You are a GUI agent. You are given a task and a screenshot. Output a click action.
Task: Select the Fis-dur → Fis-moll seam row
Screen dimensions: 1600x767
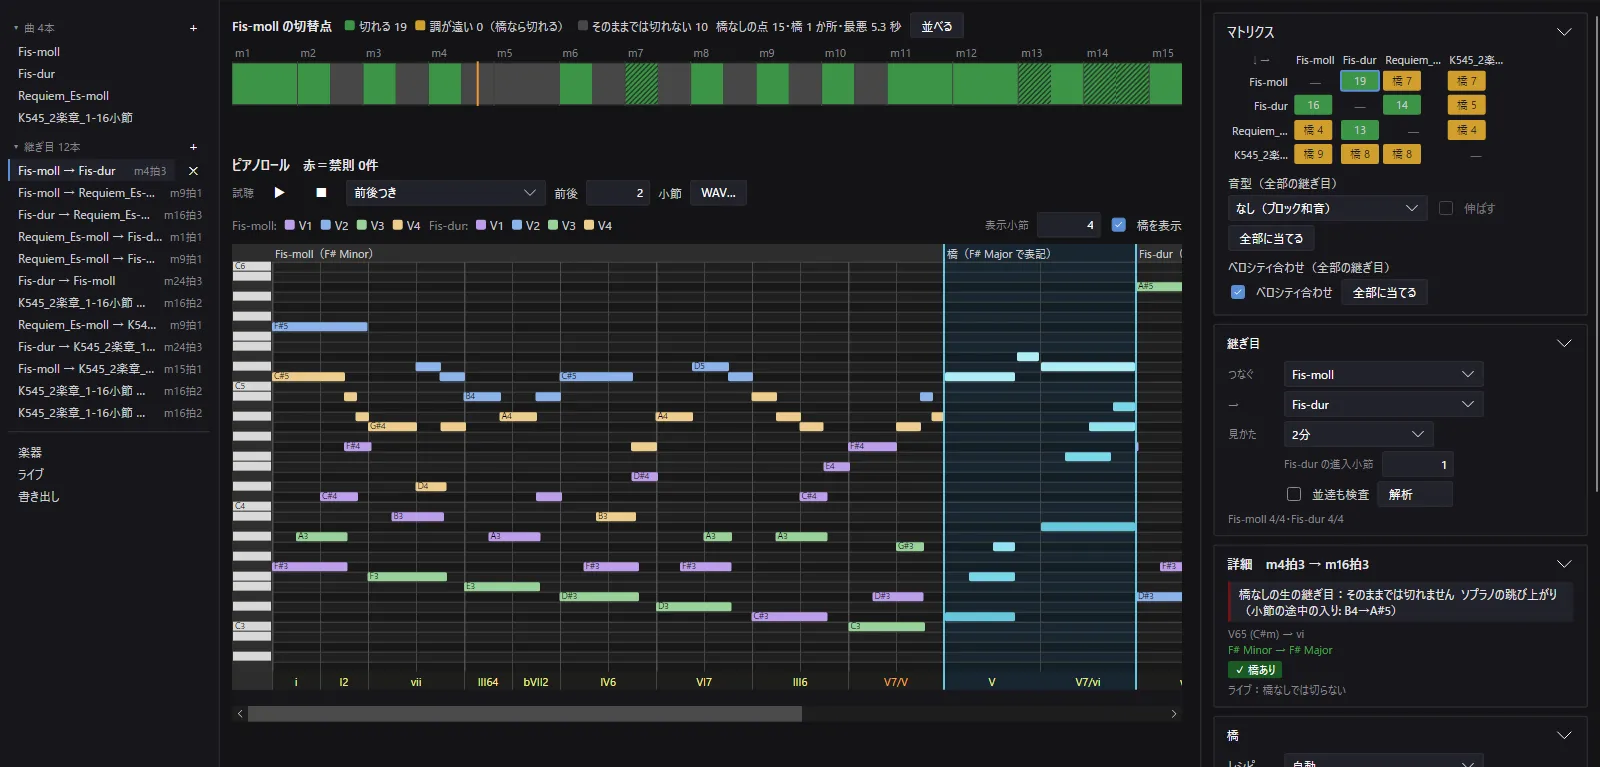(x=108, y=281)
